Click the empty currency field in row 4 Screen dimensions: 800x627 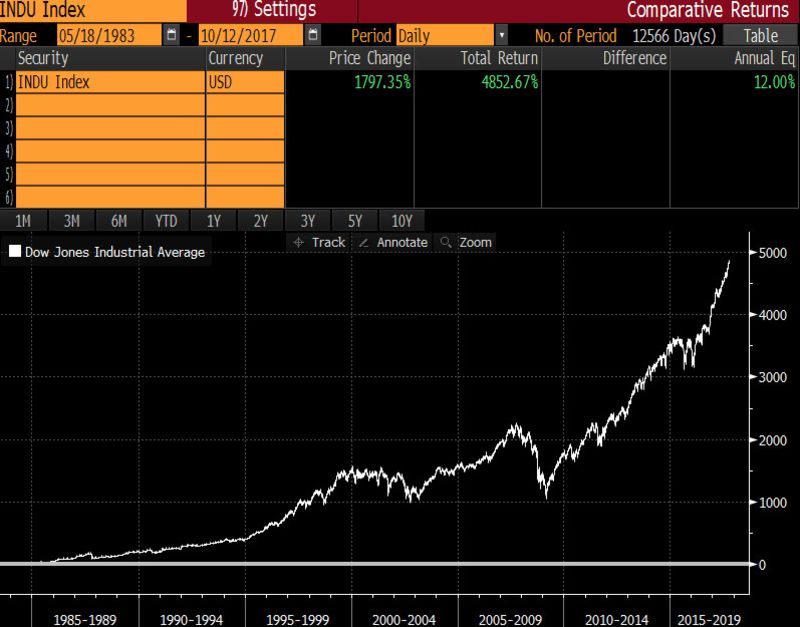[245, 151]
